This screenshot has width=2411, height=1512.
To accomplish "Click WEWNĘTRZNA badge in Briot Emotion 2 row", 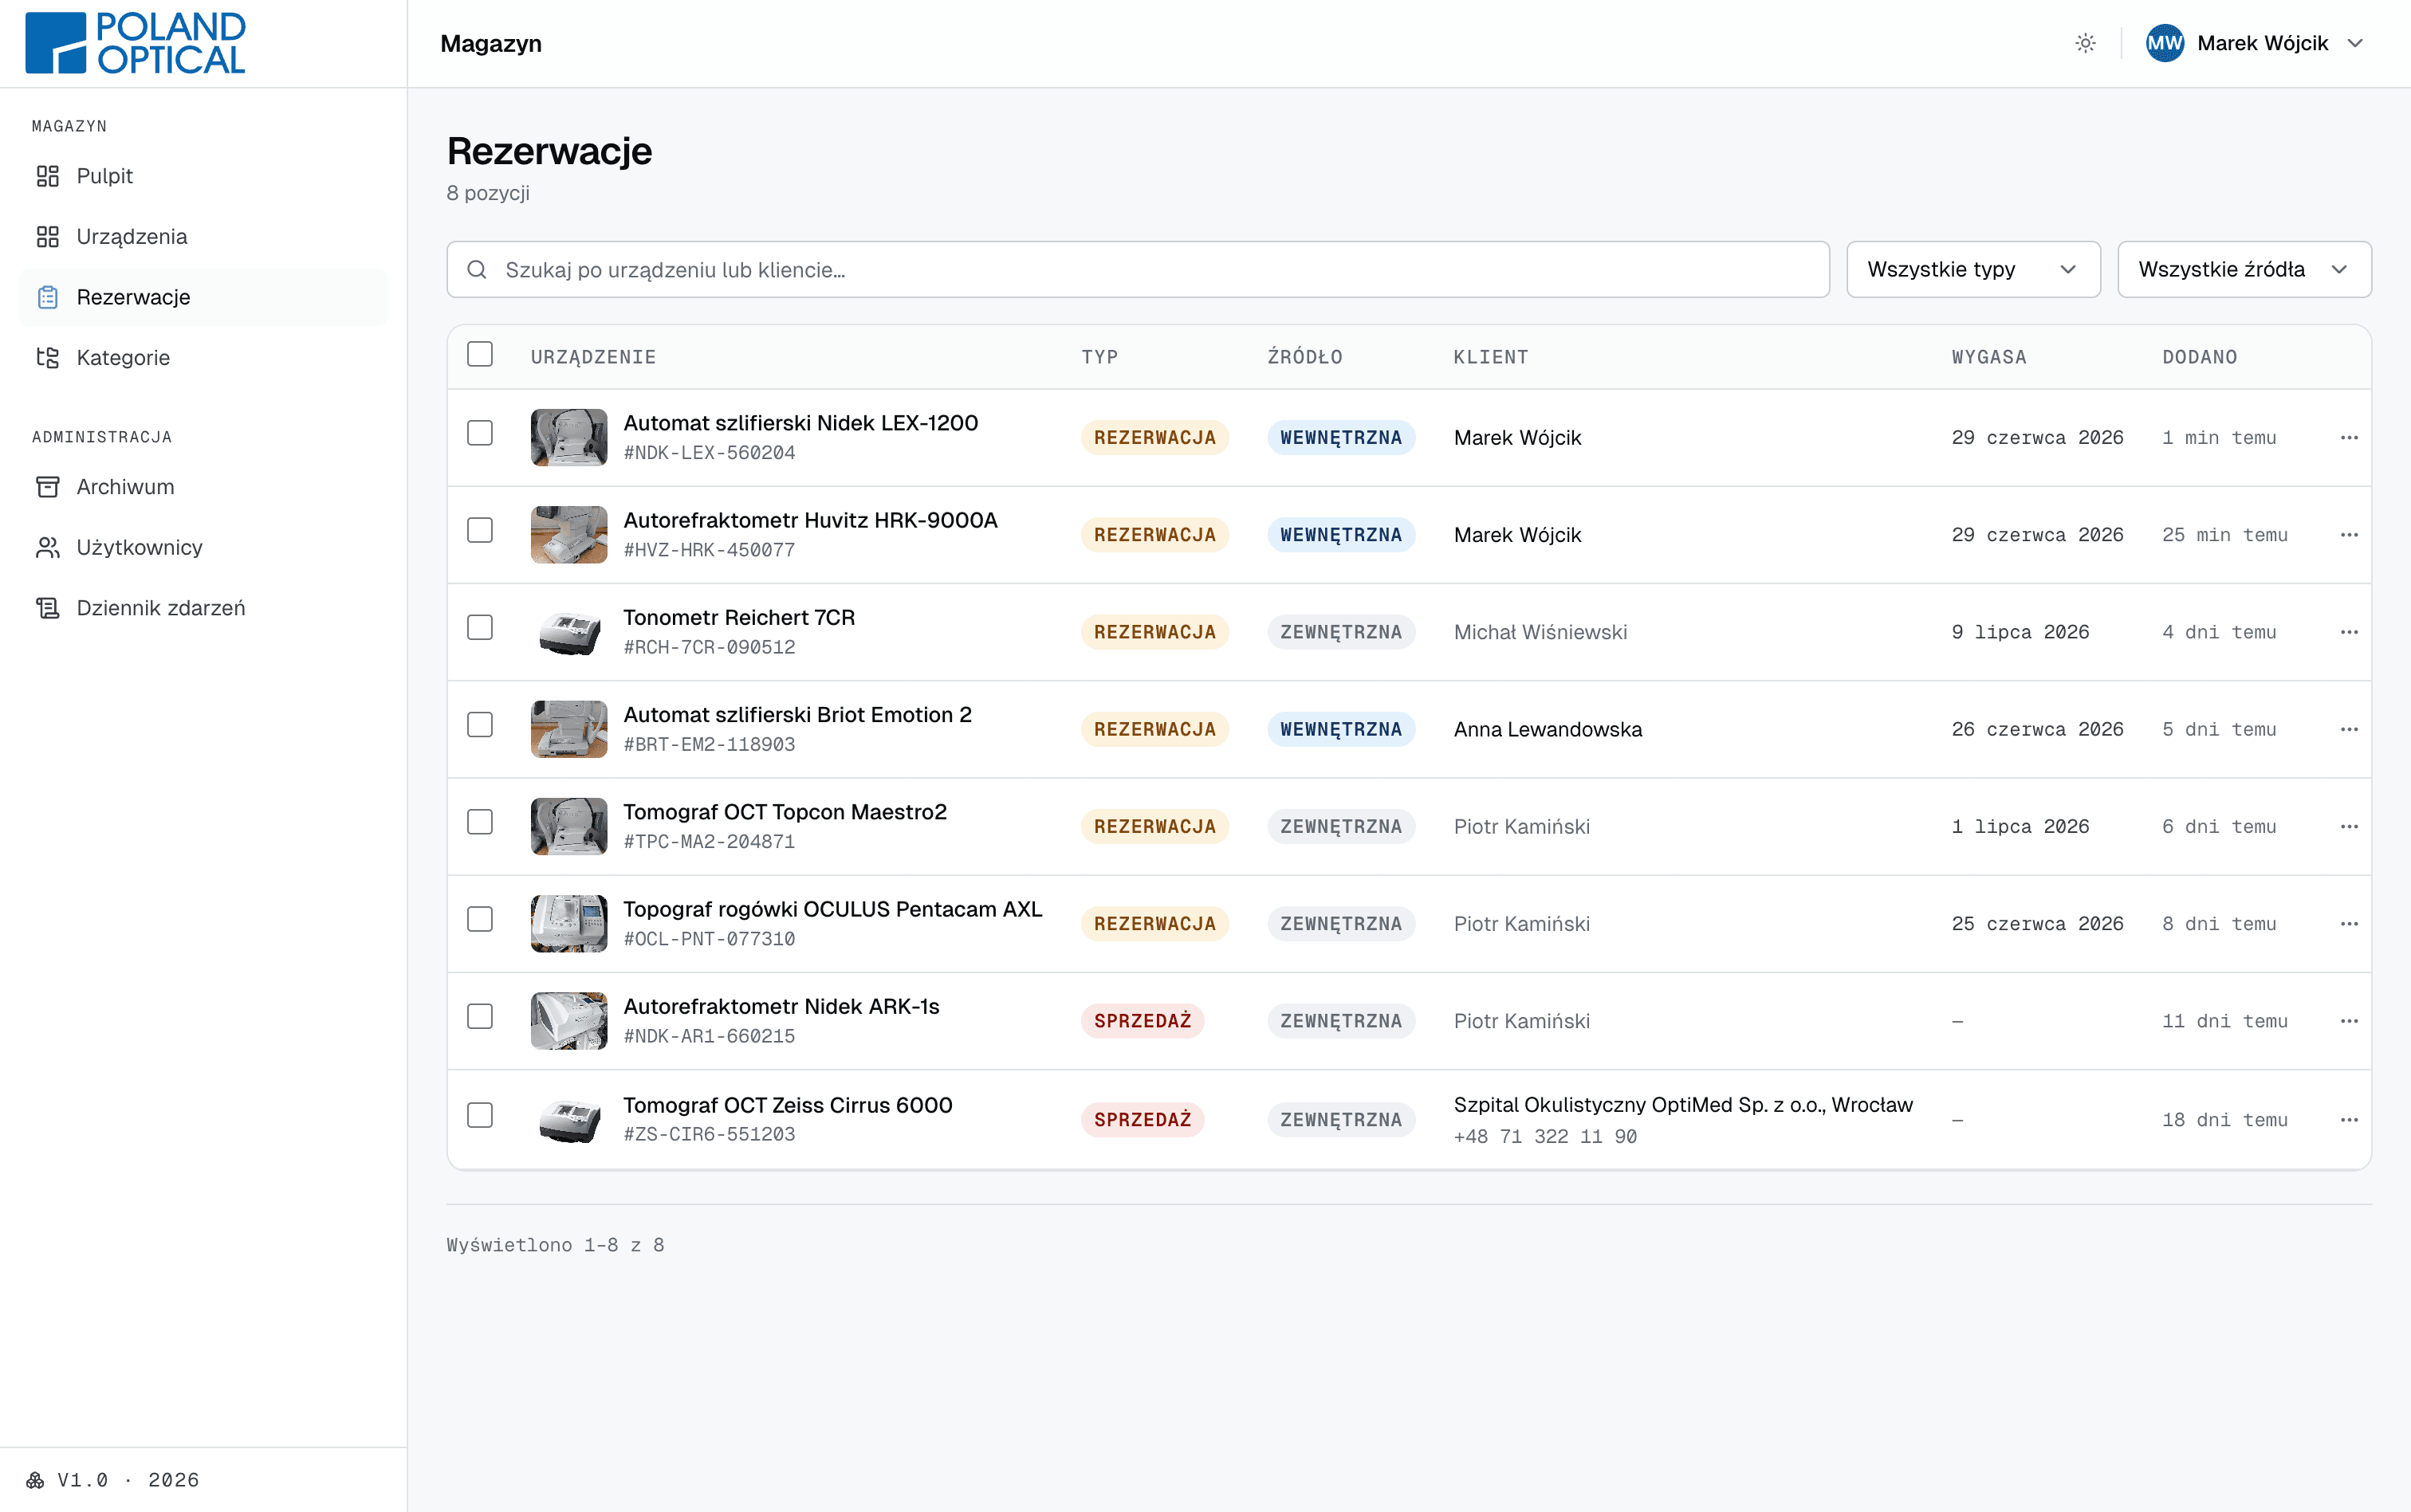I will tap(1341, 730).
